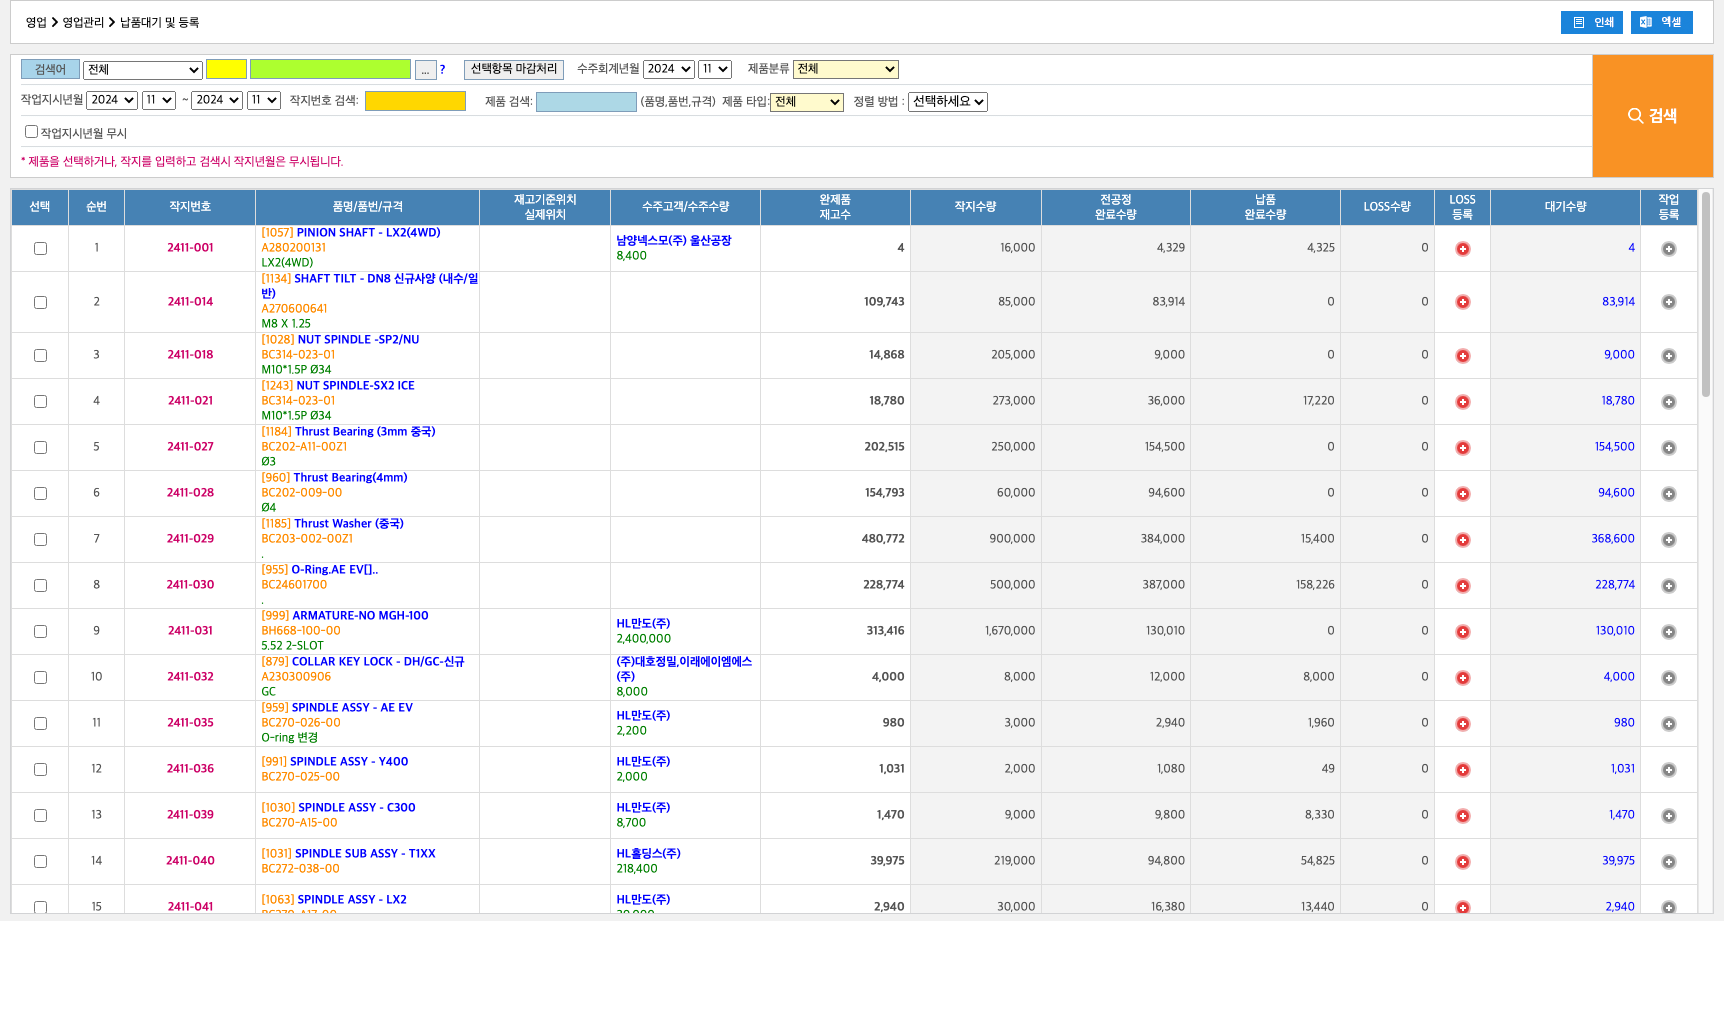
Task: Expand the 정렬 방법 dropdown
Action: coord(947,102)
